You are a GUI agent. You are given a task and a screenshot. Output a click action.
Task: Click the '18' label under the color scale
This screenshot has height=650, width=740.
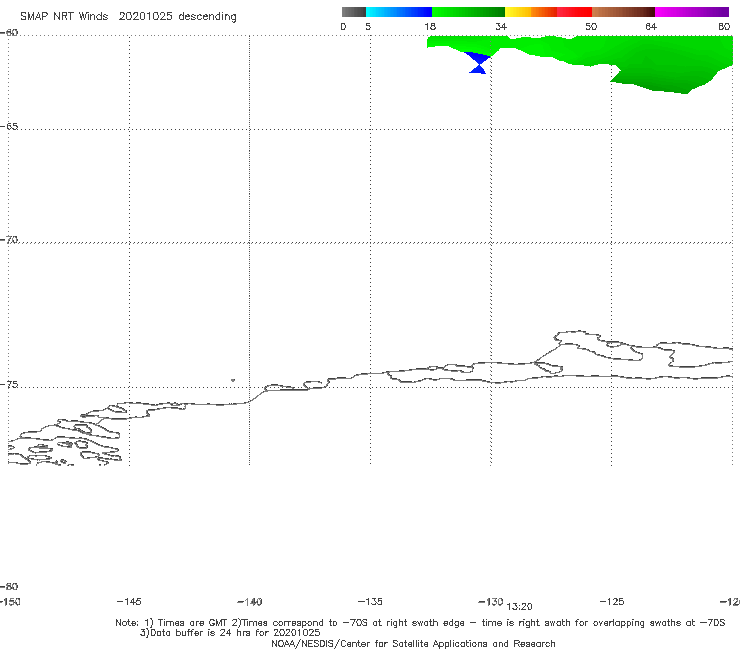click(x=430, y=27)
